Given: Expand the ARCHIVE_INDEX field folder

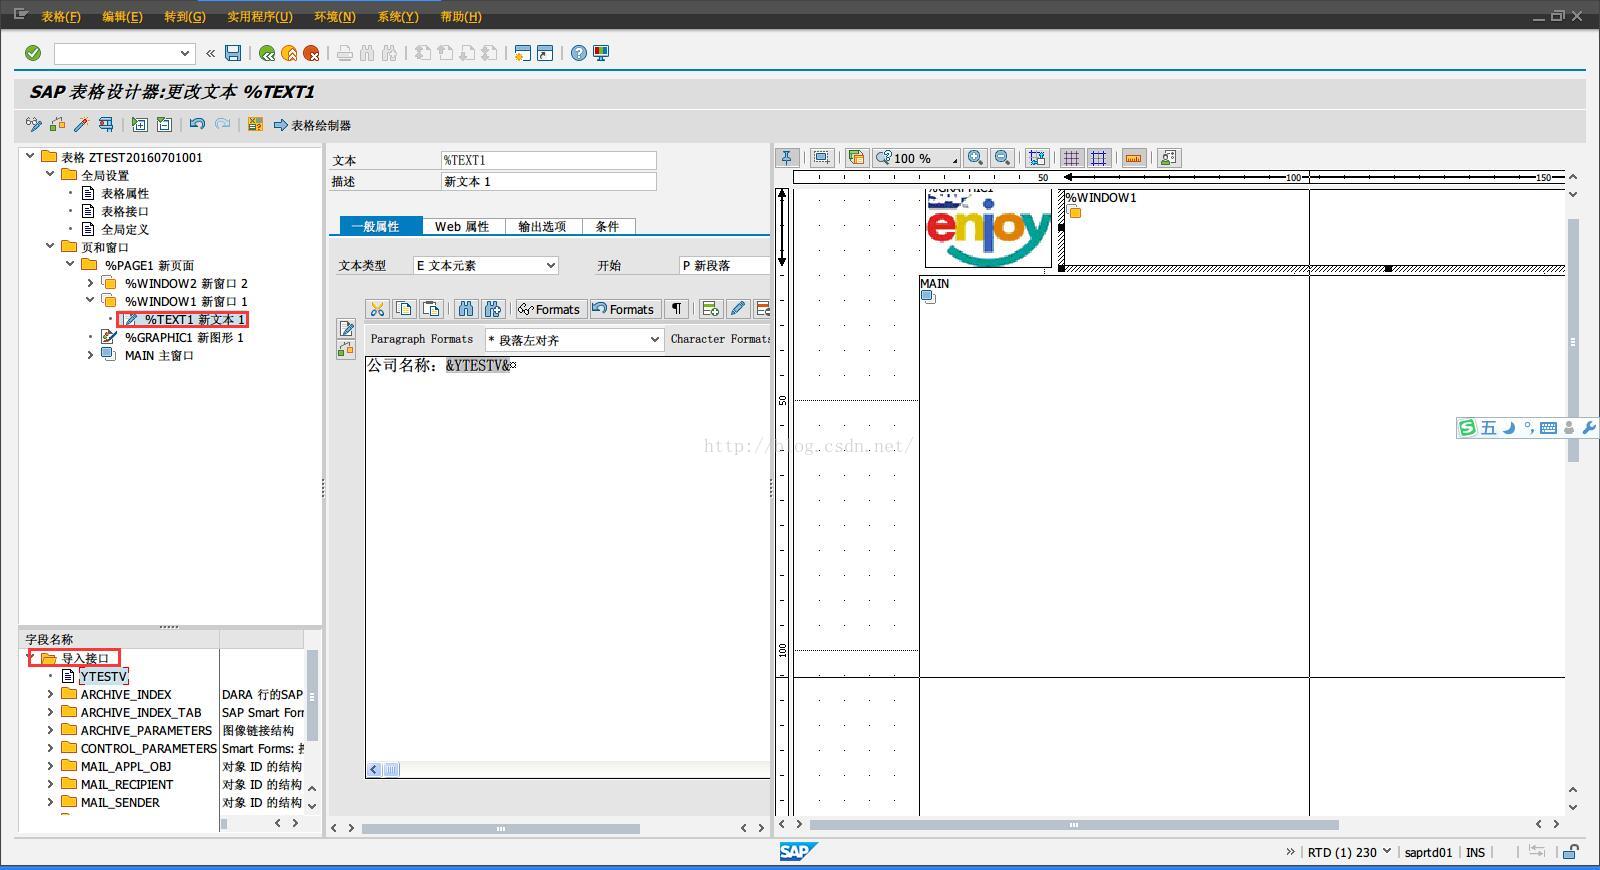Looking at the screenshot, I should pos(50,694).
